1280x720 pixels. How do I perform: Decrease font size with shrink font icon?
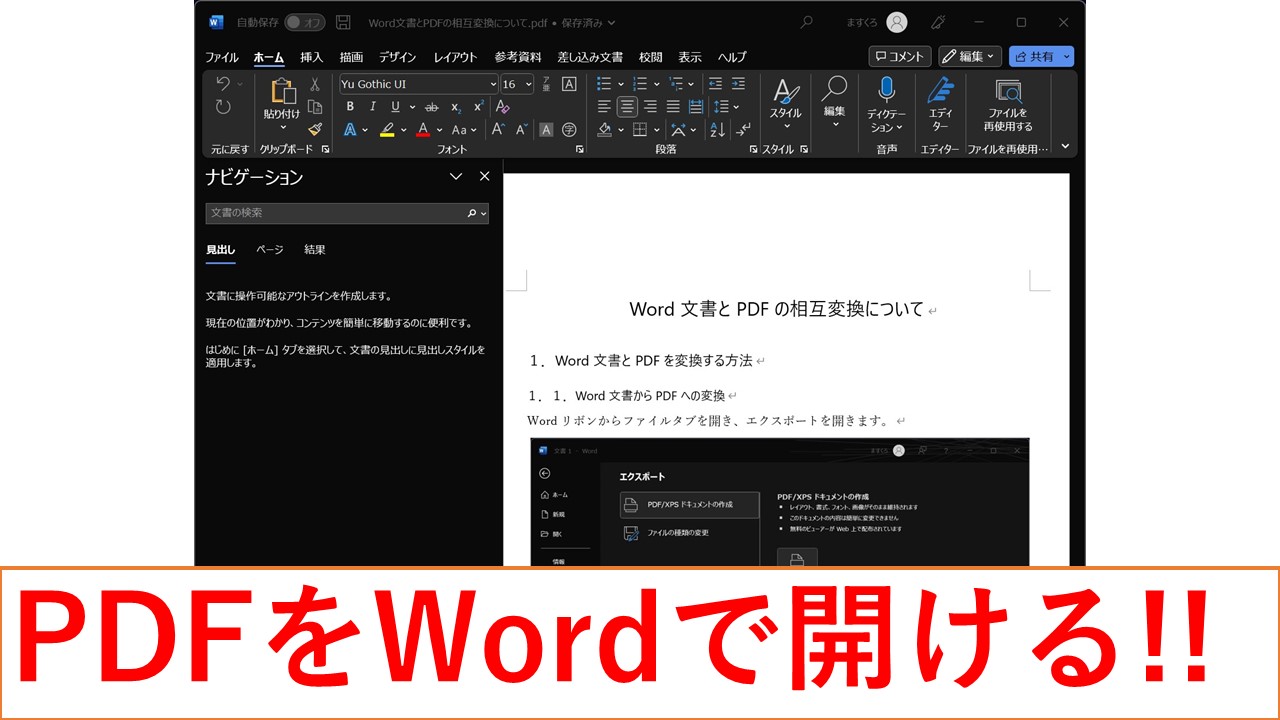click(x=521, y=130)
